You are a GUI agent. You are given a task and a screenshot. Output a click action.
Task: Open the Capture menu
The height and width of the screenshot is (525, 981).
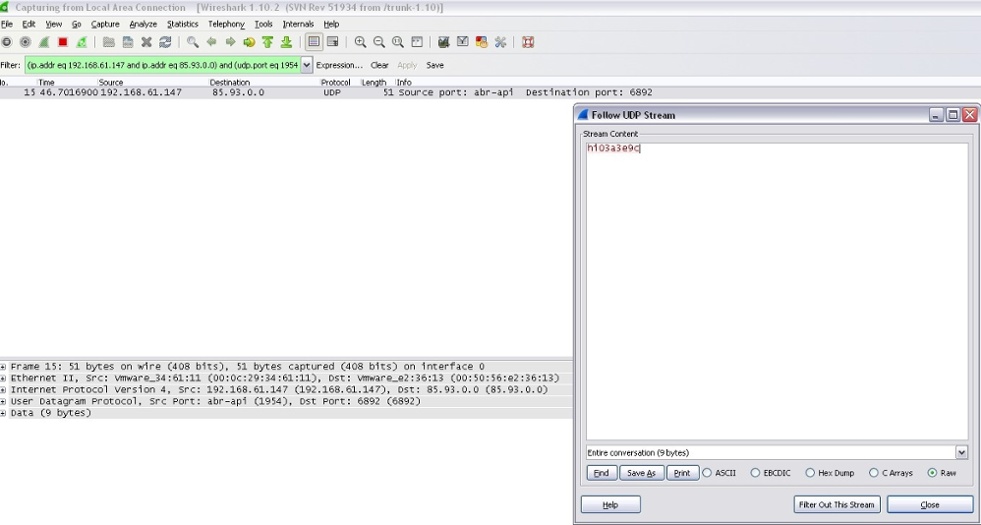coord(105,24)
